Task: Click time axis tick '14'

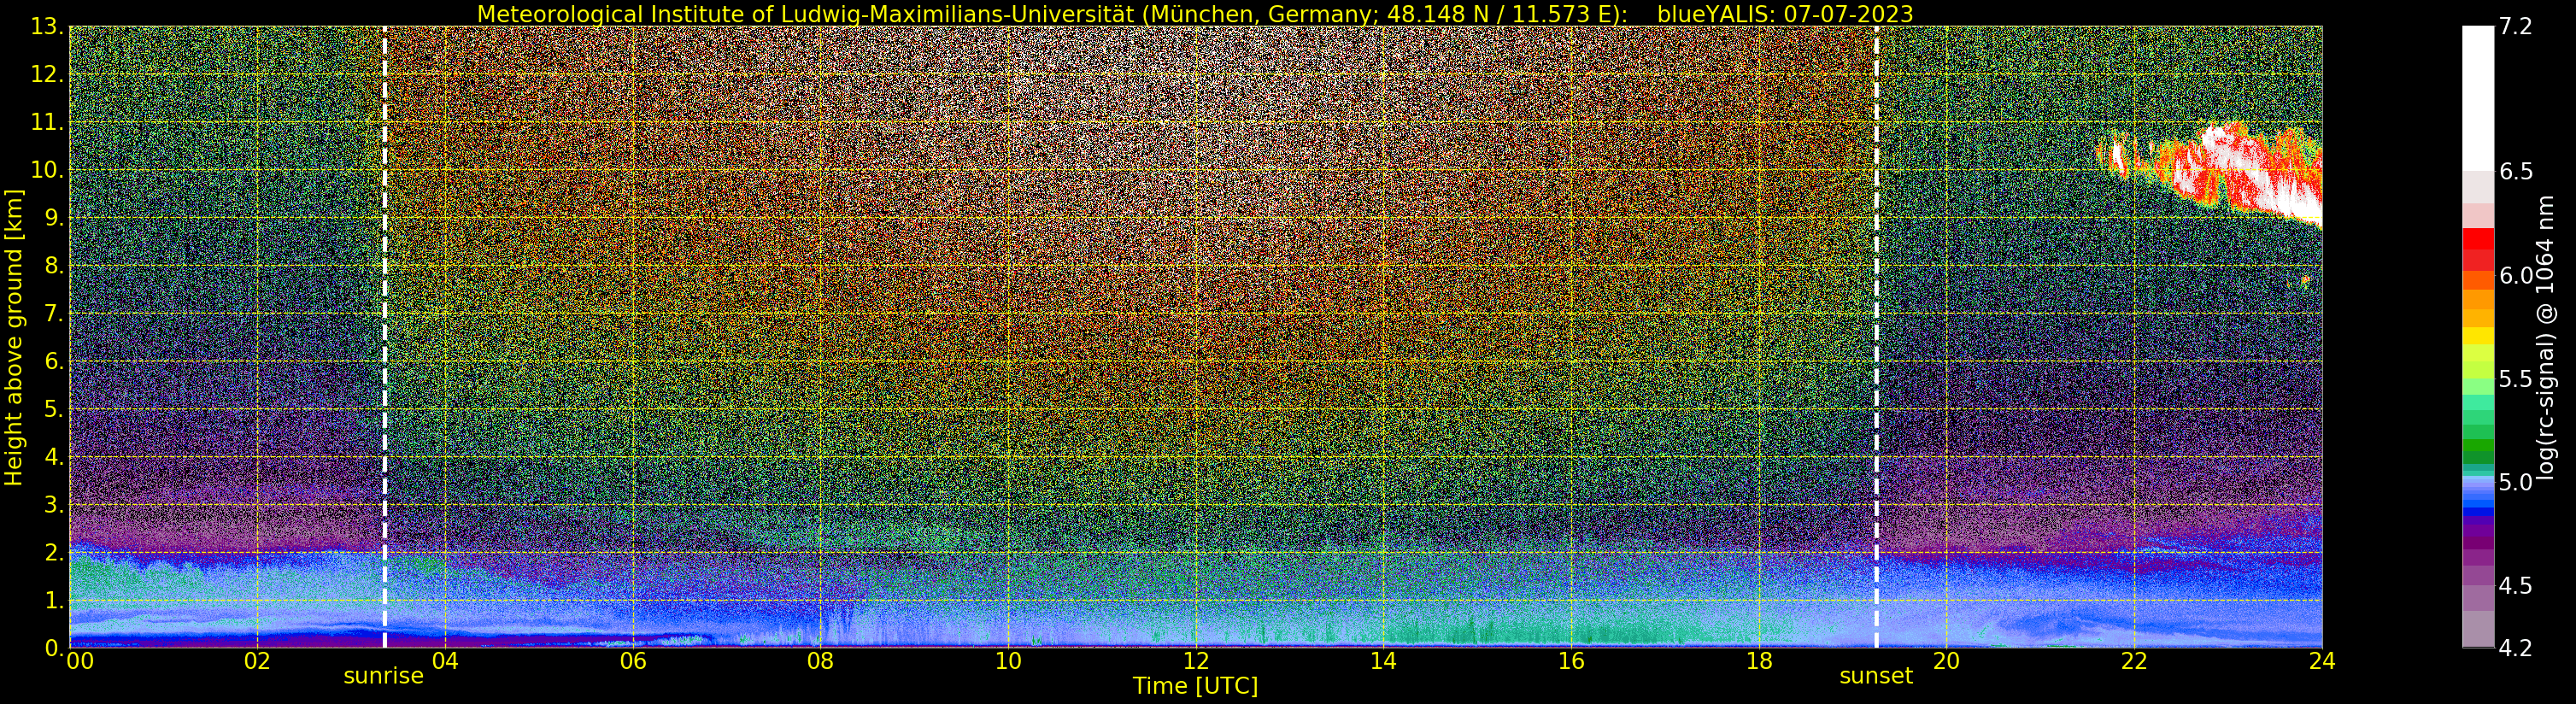Action: (x=1383, y=661)
